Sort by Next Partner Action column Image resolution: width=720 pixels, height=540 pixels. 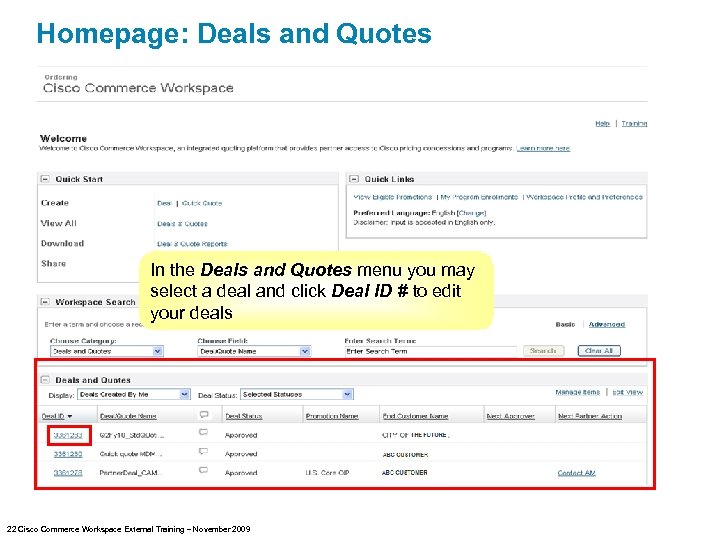(590, 416)
